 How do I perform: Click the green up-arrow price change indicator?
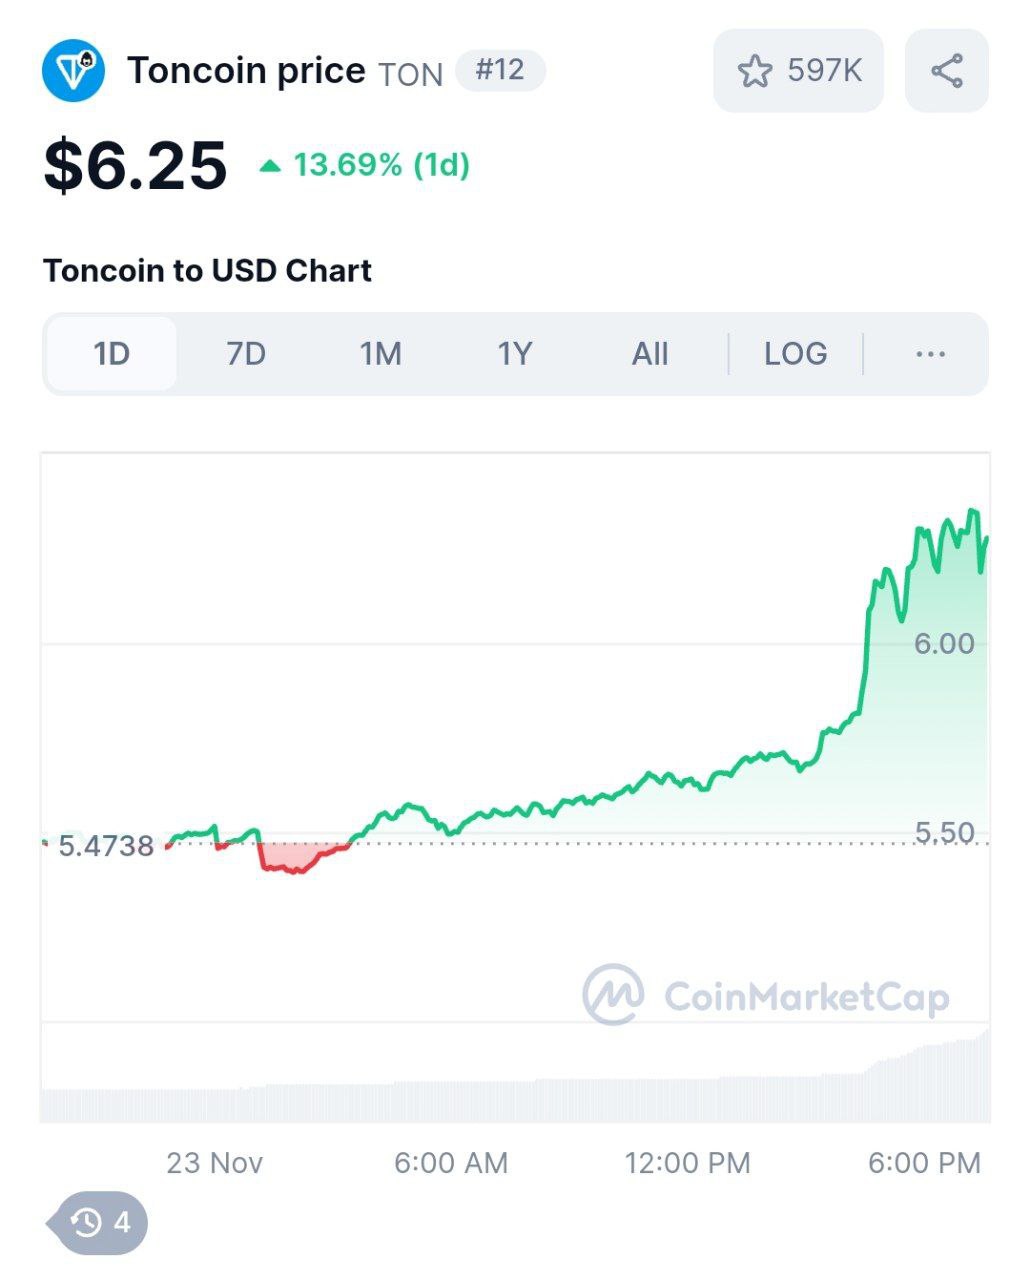point(270,166)
